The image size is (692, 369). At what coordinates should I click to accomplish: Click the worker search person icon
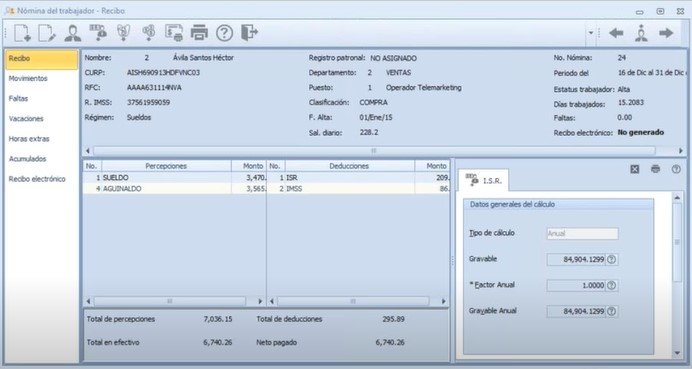point(641,33)
